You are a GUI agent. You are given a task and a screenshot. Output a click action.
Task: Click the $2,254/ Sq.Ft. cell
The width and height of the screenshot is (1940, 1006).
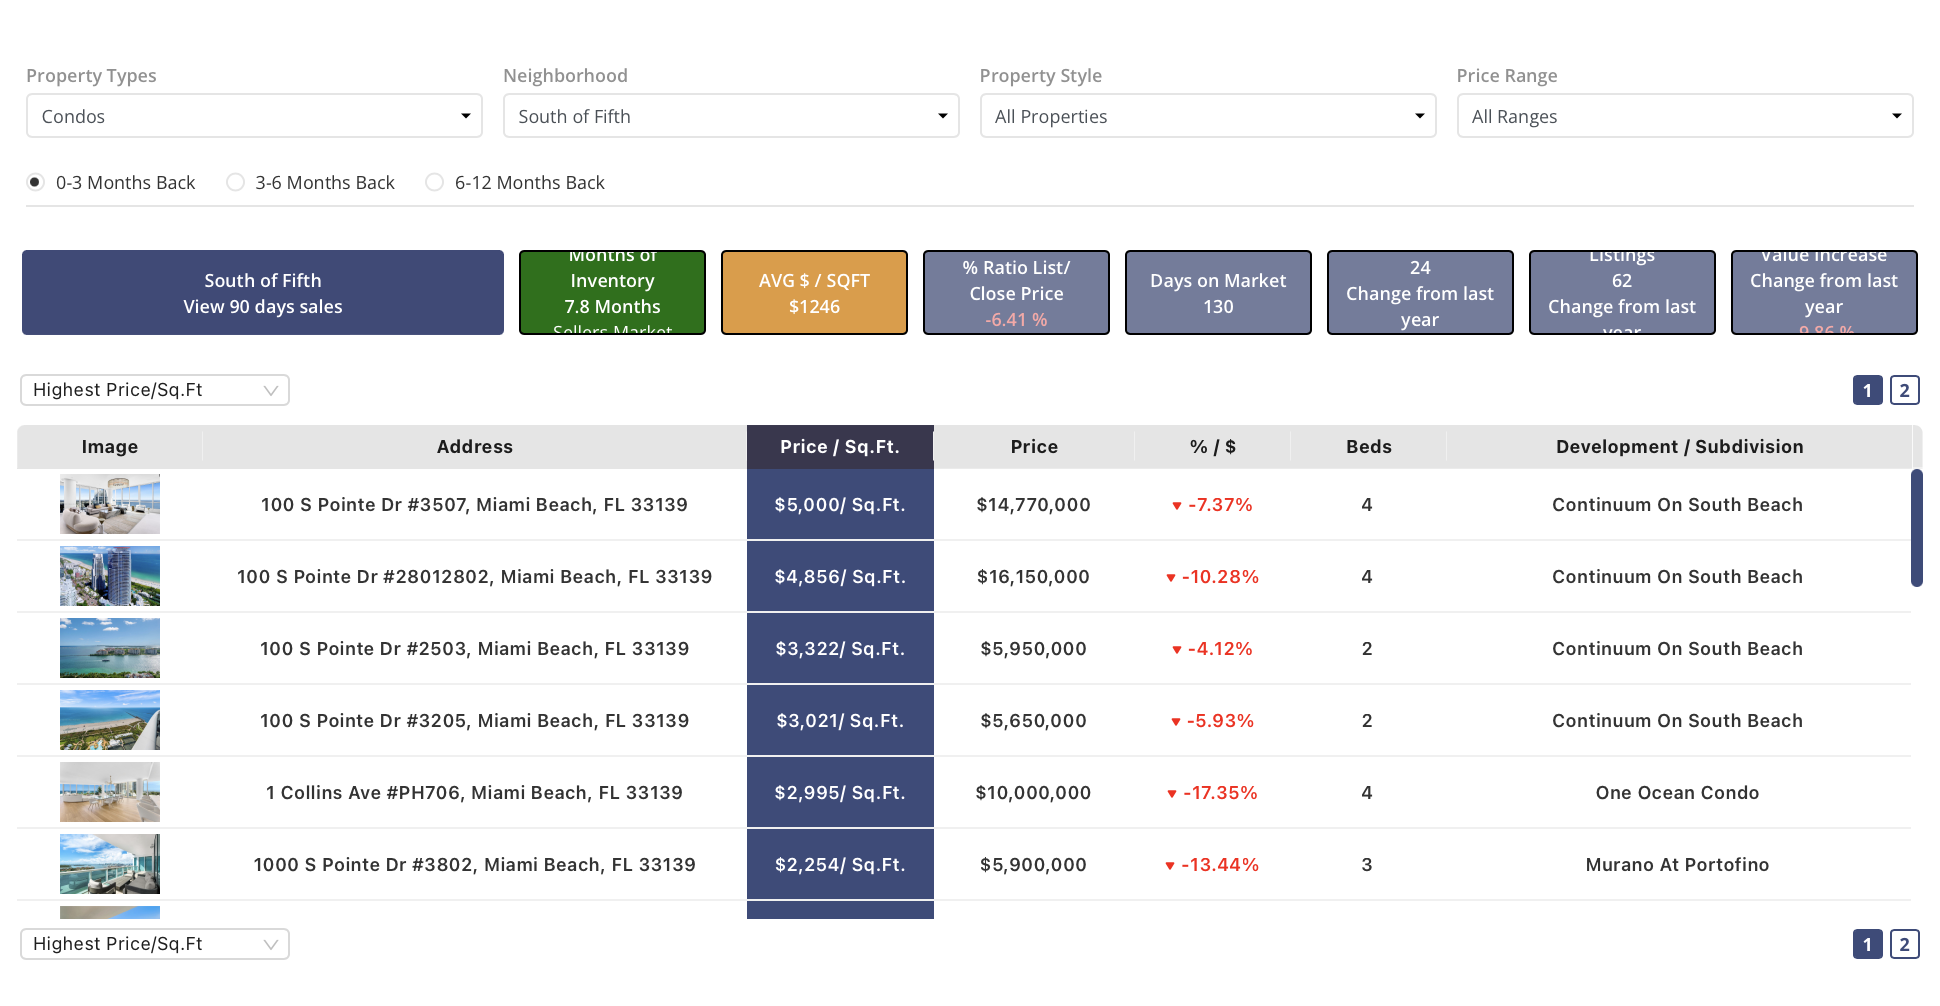pos(840,865)
